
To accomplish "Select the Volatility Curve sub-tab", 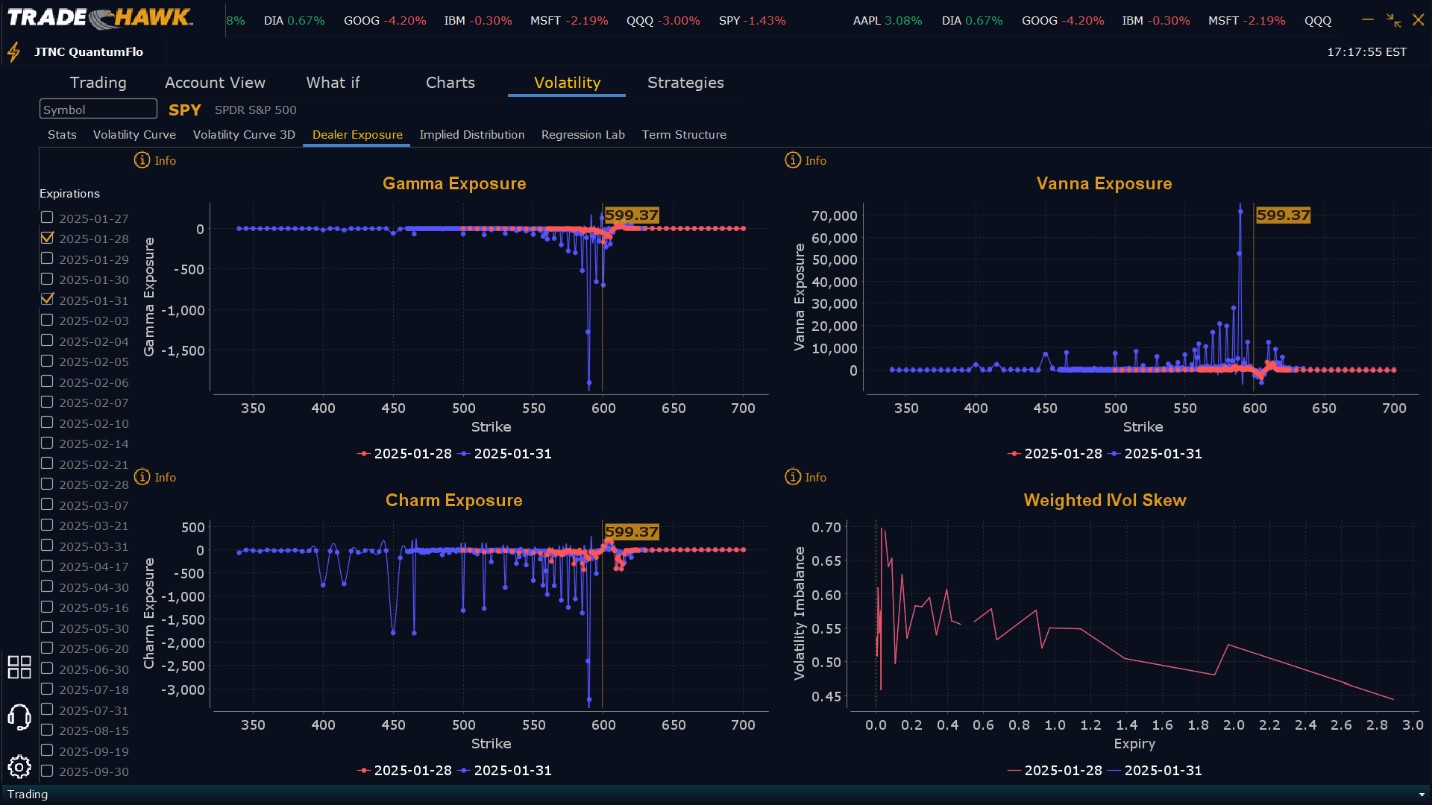I will pyautogui.click(x=134, y=135).
